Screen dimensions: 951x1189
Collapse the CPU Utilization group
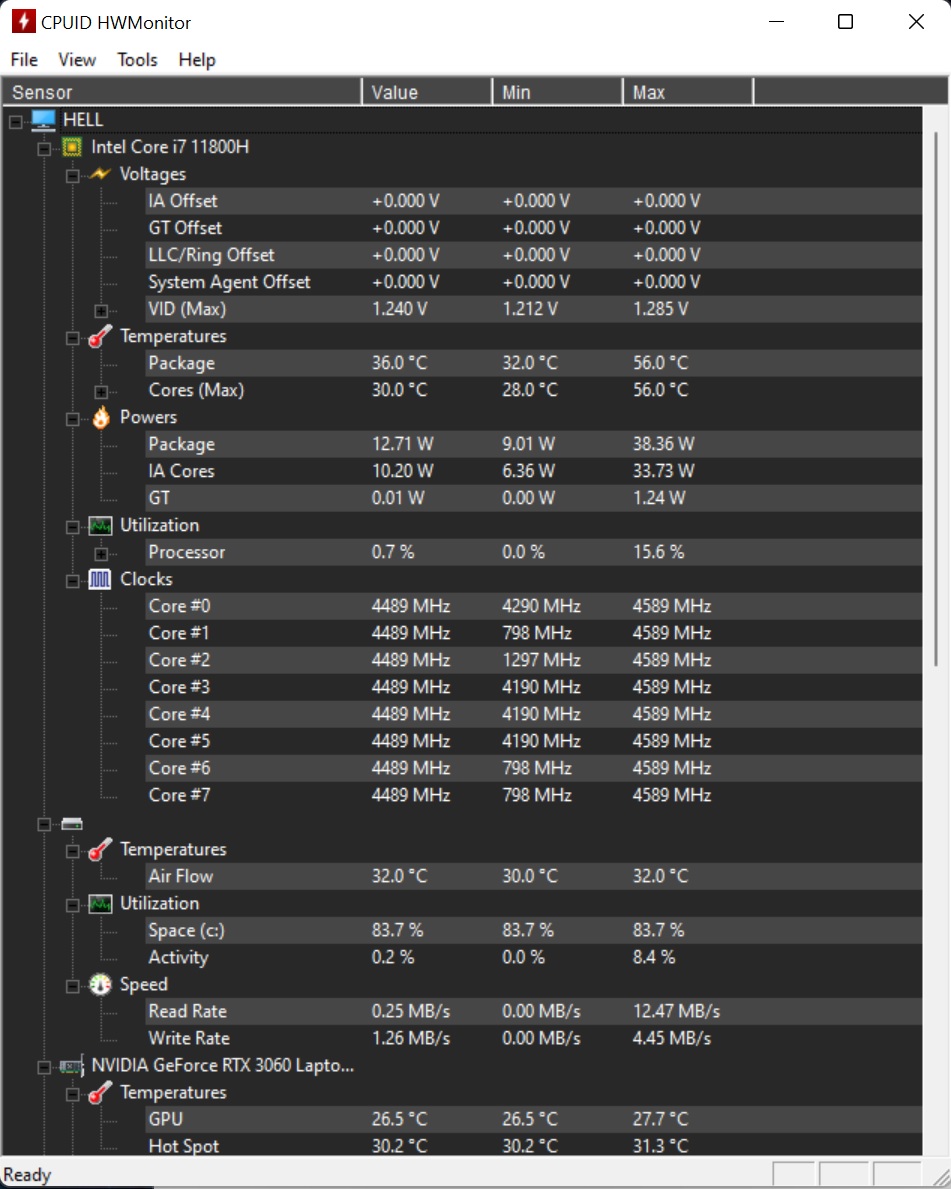pyautogui.click(x=72, y=527)
